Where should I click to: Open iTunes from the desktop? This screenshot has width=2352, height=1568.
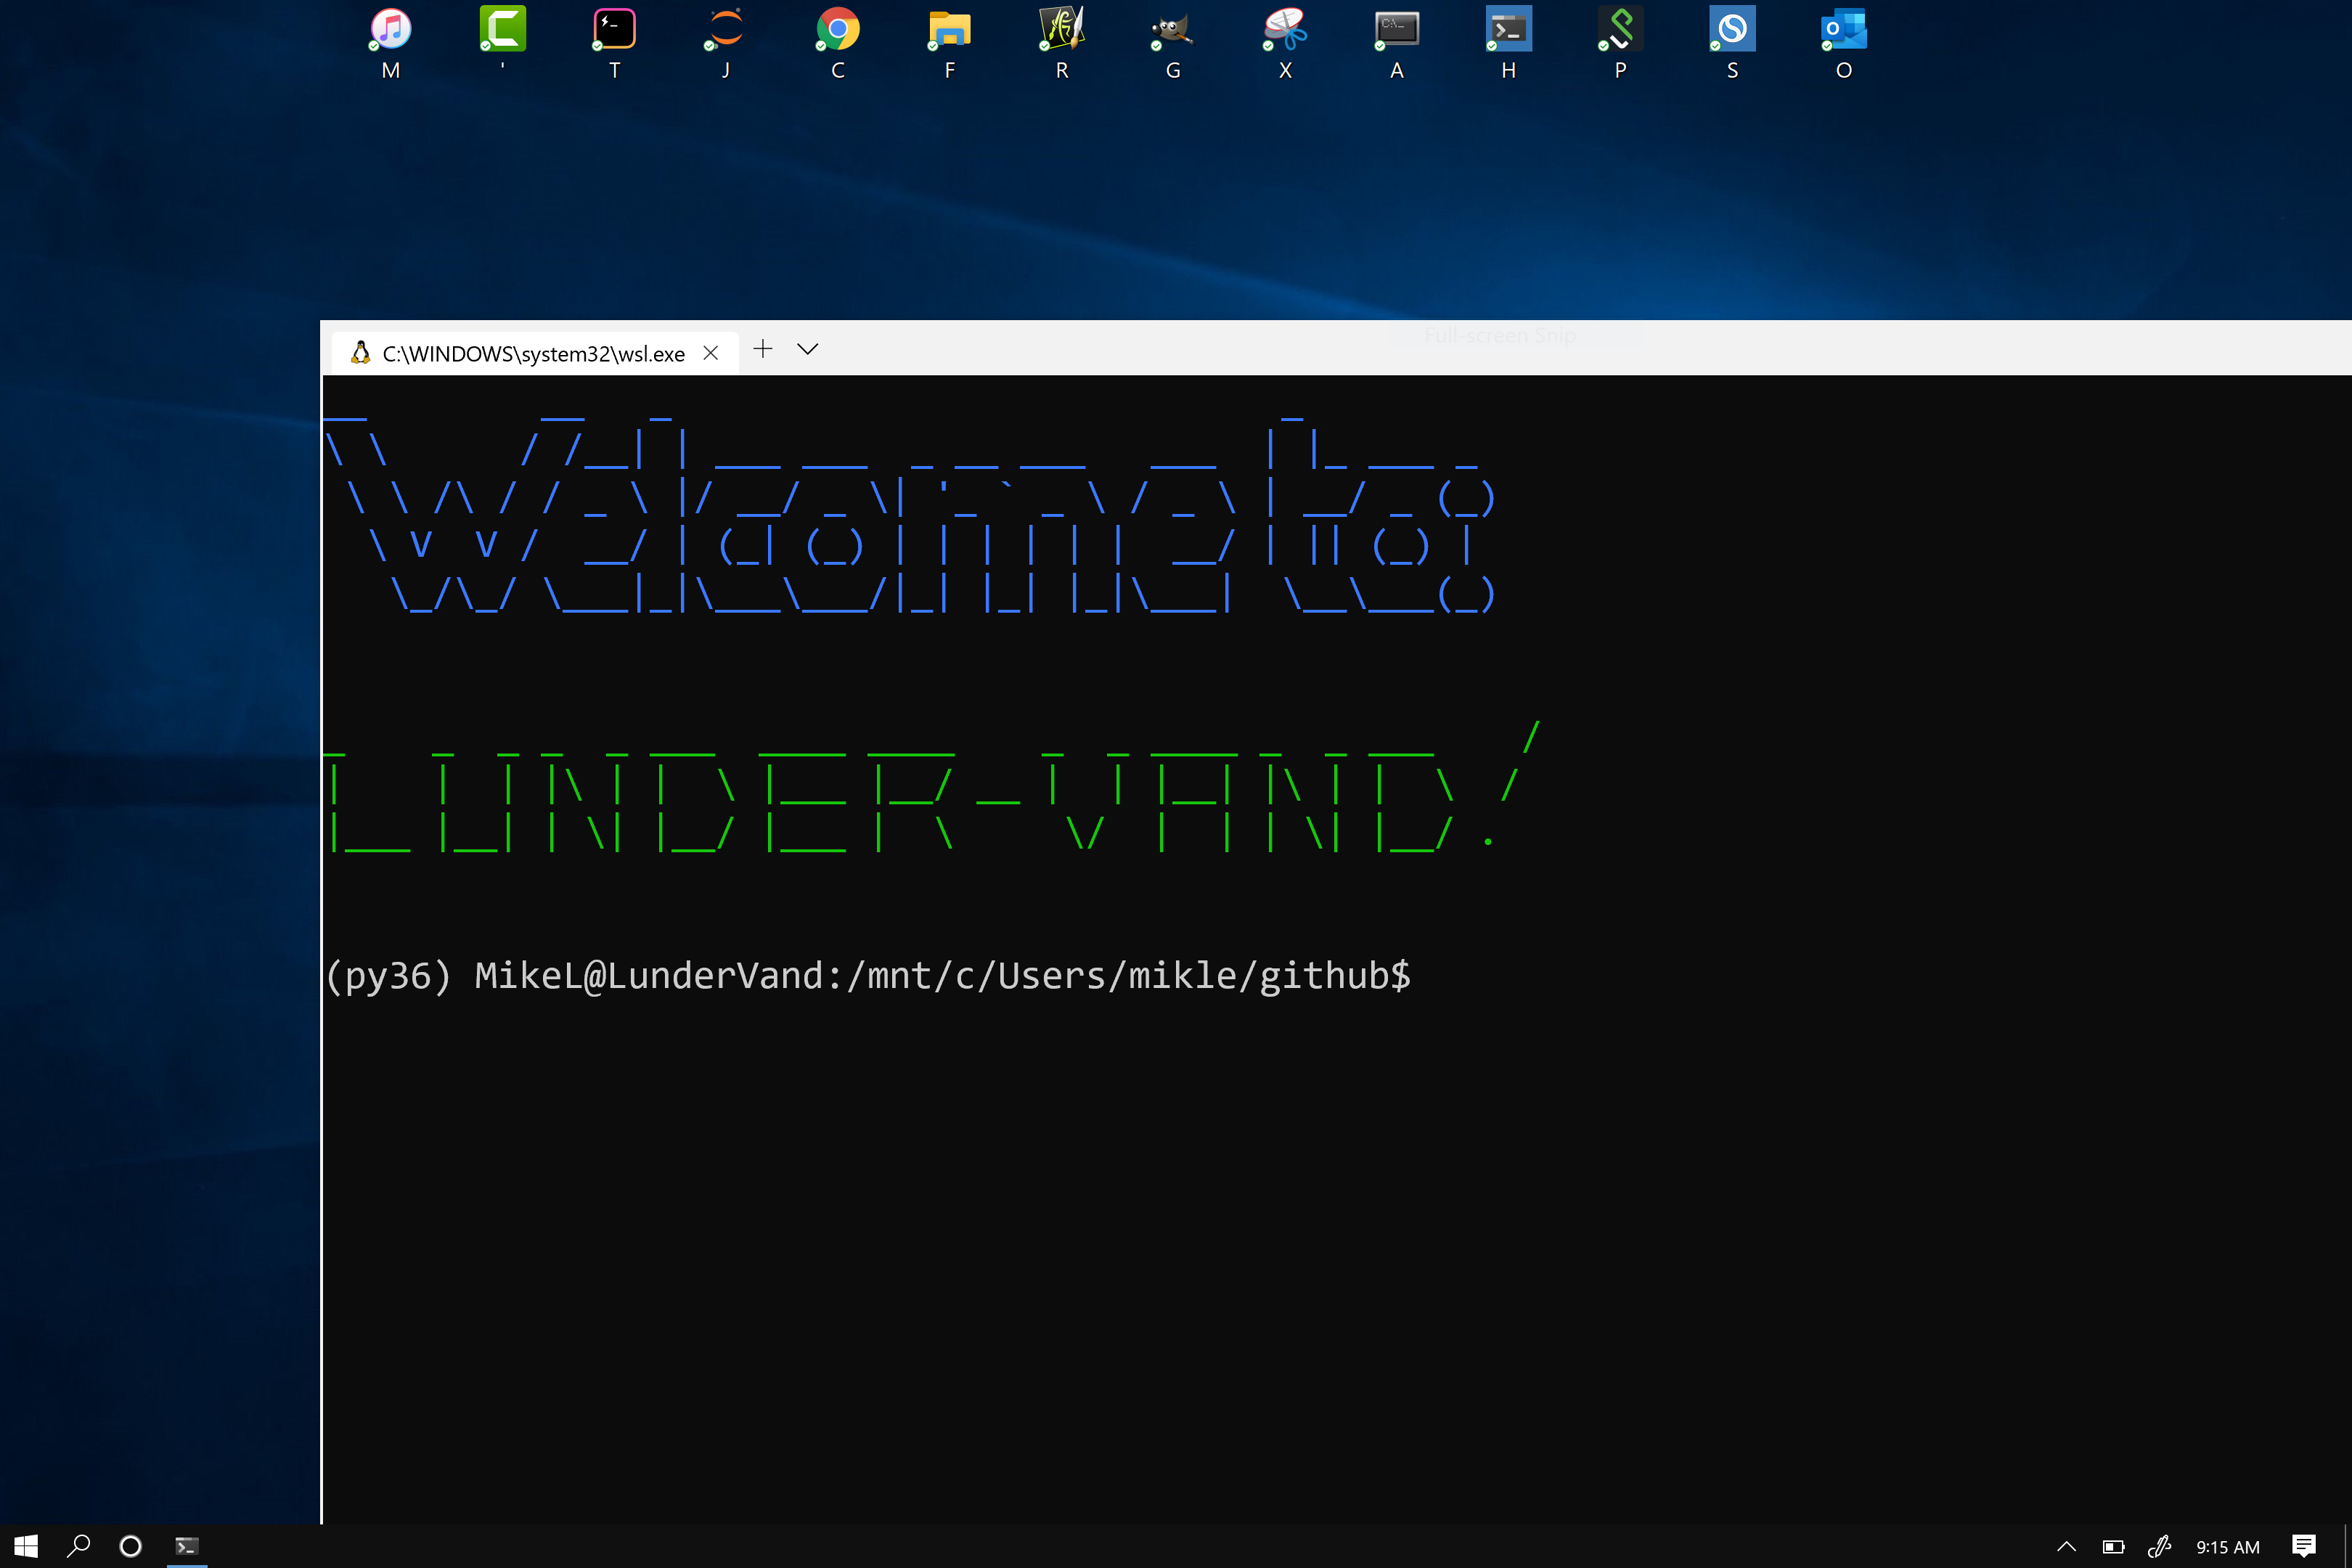390,30
